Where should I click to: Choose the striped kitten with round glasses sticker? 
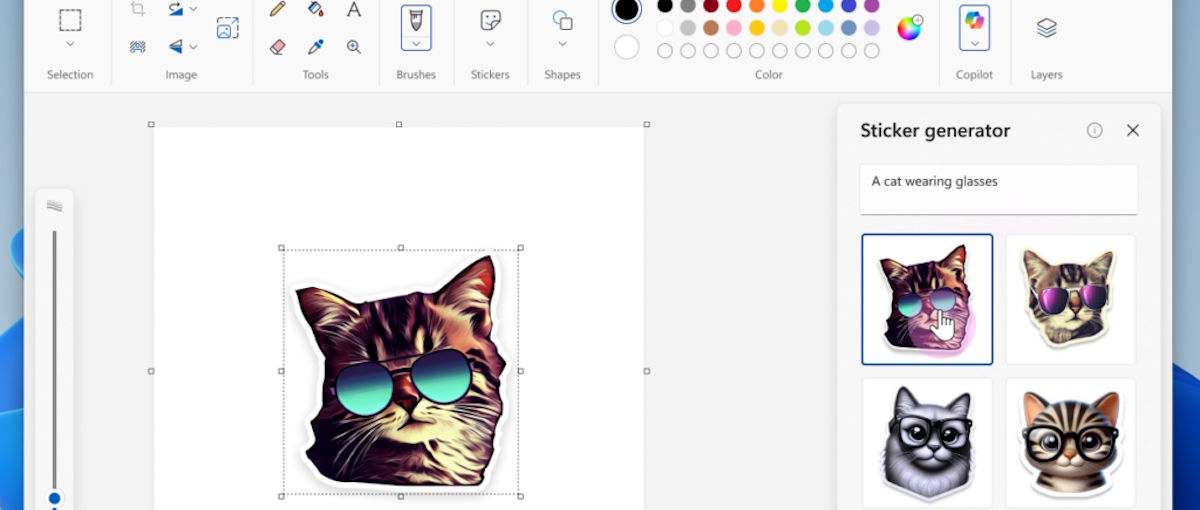(1071, 443)
